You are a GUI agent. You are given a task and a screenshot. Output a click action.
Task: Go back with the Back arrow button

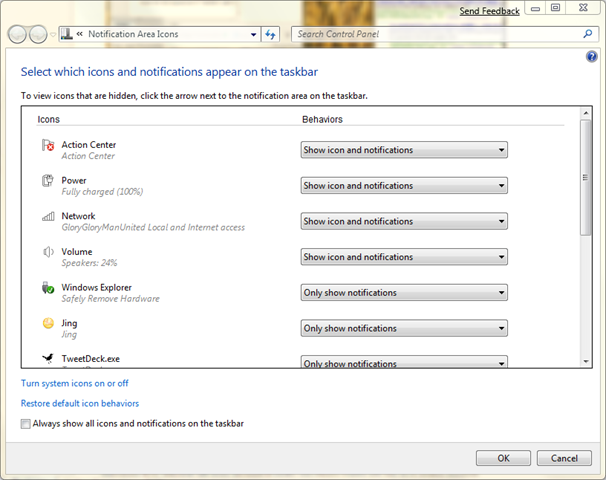pos(17,34)
